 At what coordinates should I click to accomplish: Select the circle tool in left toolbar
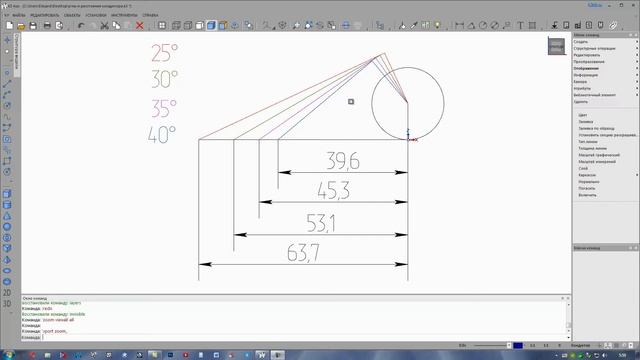pos(7,106)
